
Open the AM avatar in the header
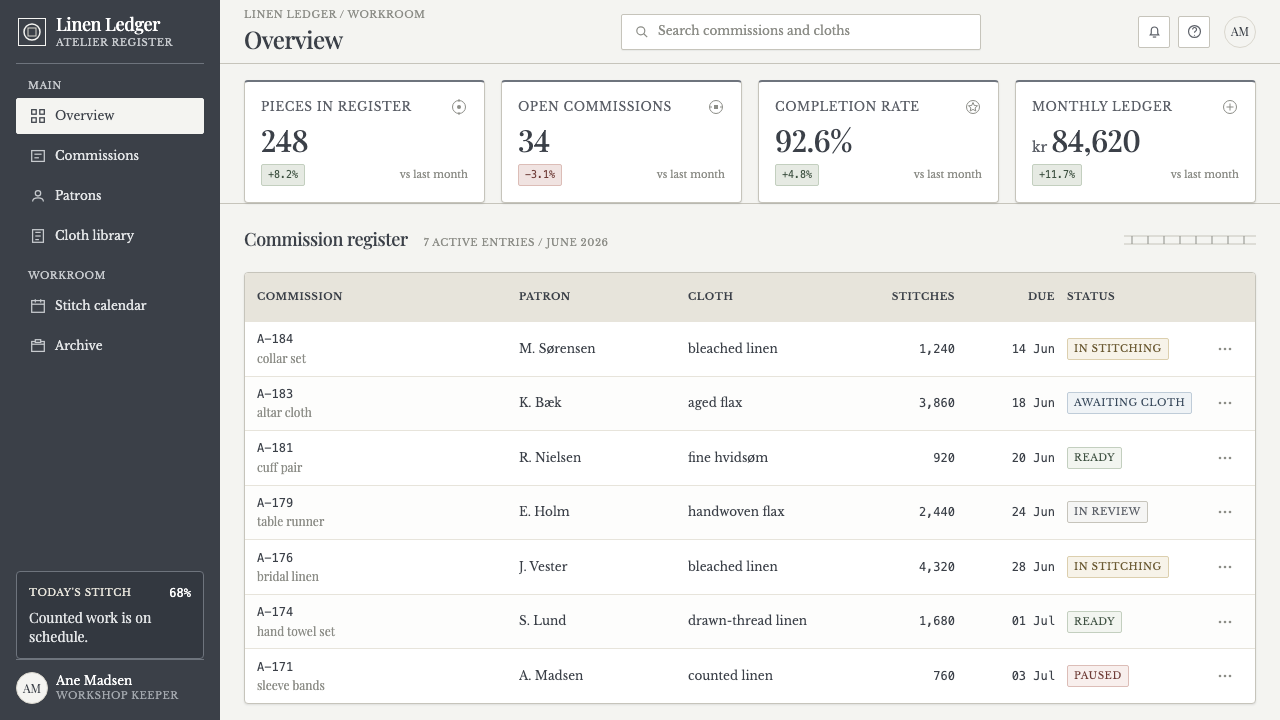click(x=1240, y=32)
